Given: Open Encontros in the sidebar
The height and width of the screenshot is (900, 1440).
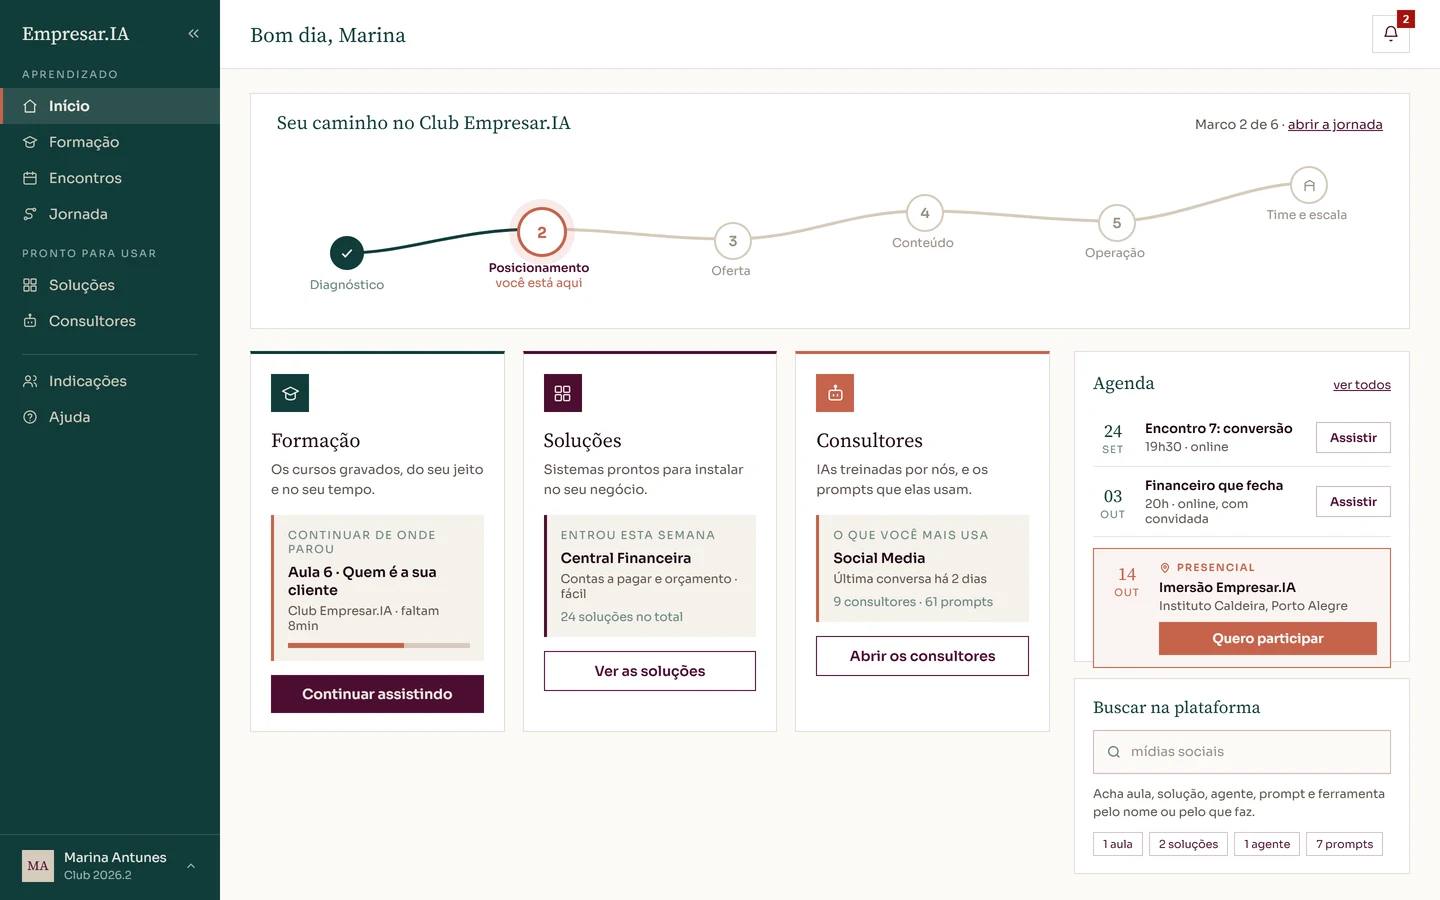Looking at the screenshot, I should [110, 178].
